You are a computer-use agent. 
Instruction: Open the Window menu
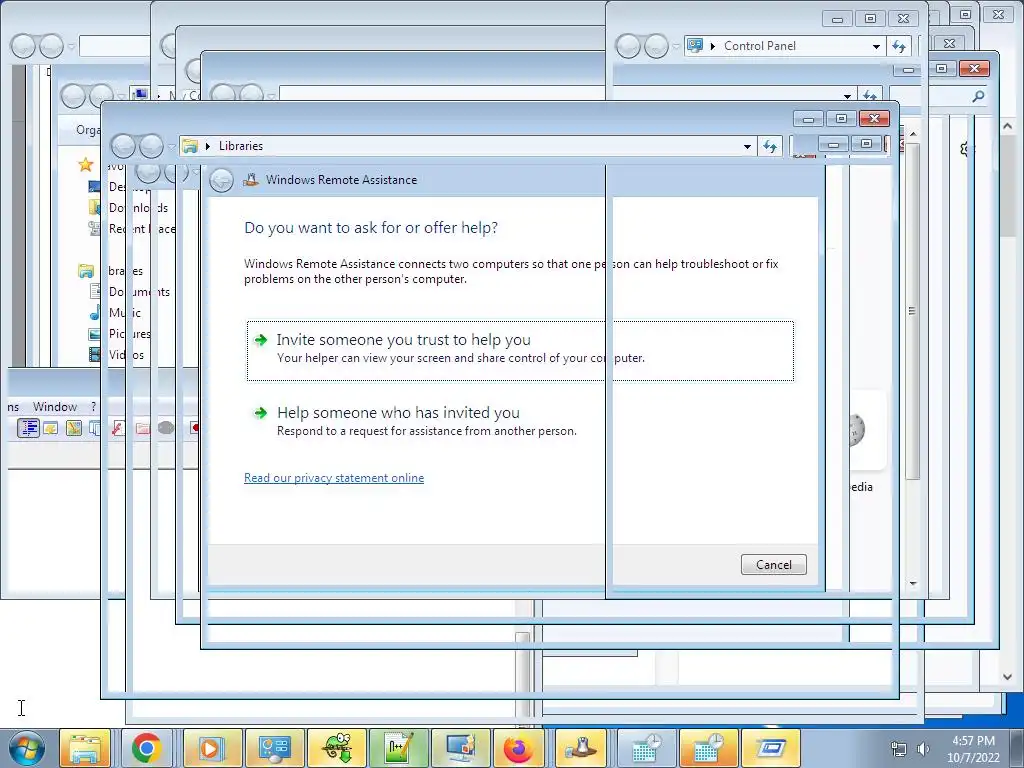[x=55, y=407]
